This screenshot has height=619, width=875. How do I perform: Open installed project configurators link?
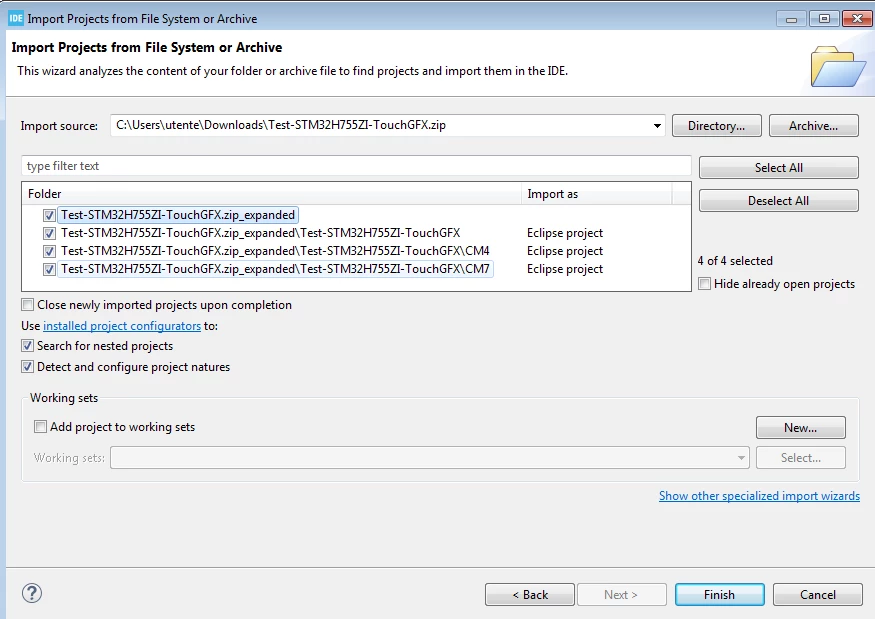click(122, 326)
